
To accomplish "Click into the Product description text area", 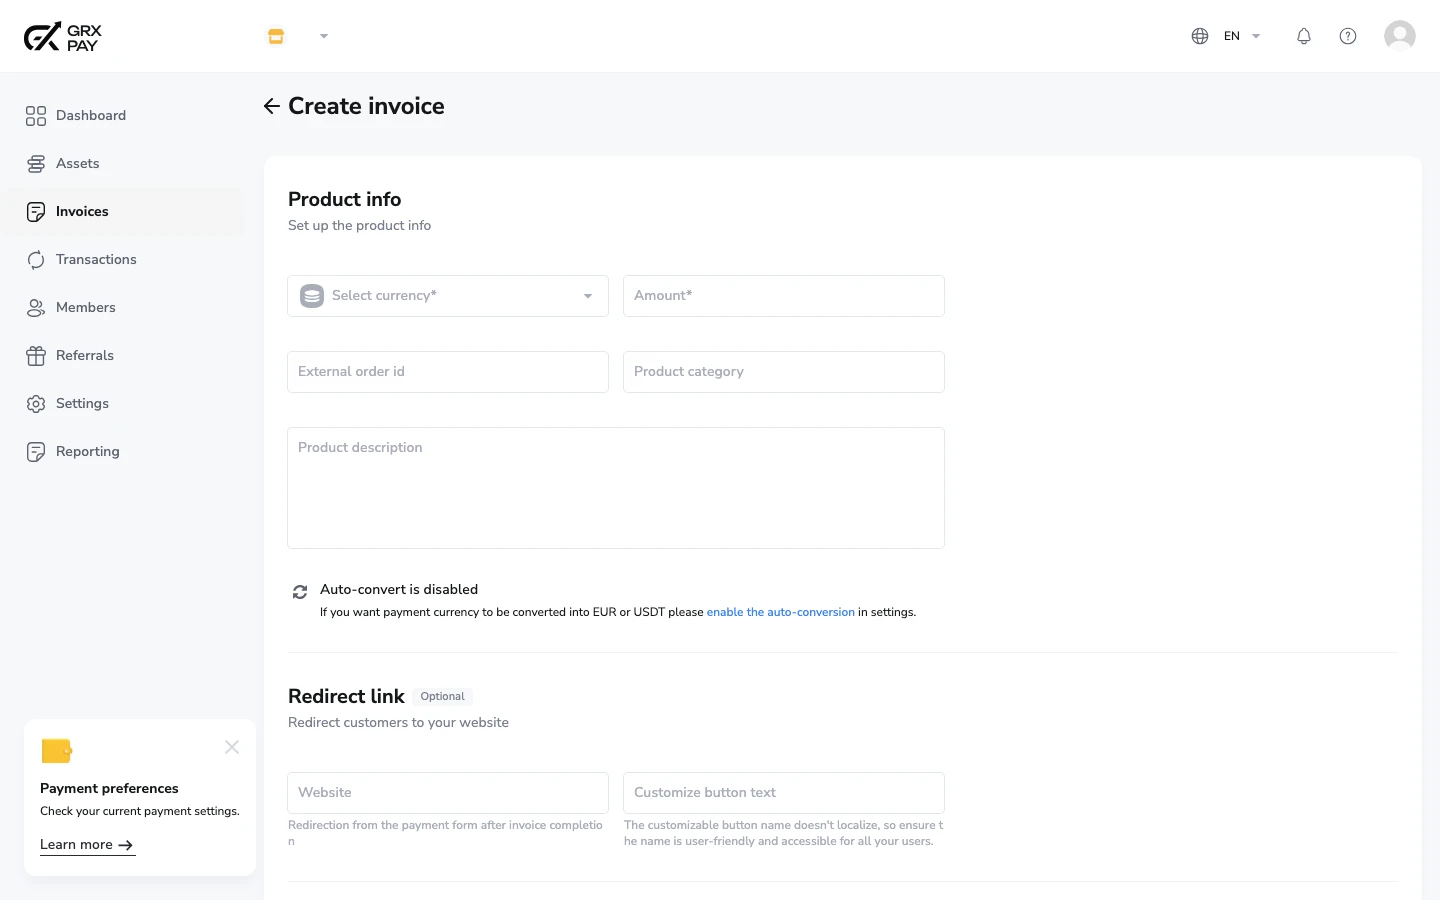I will click(x=616, y=488).
